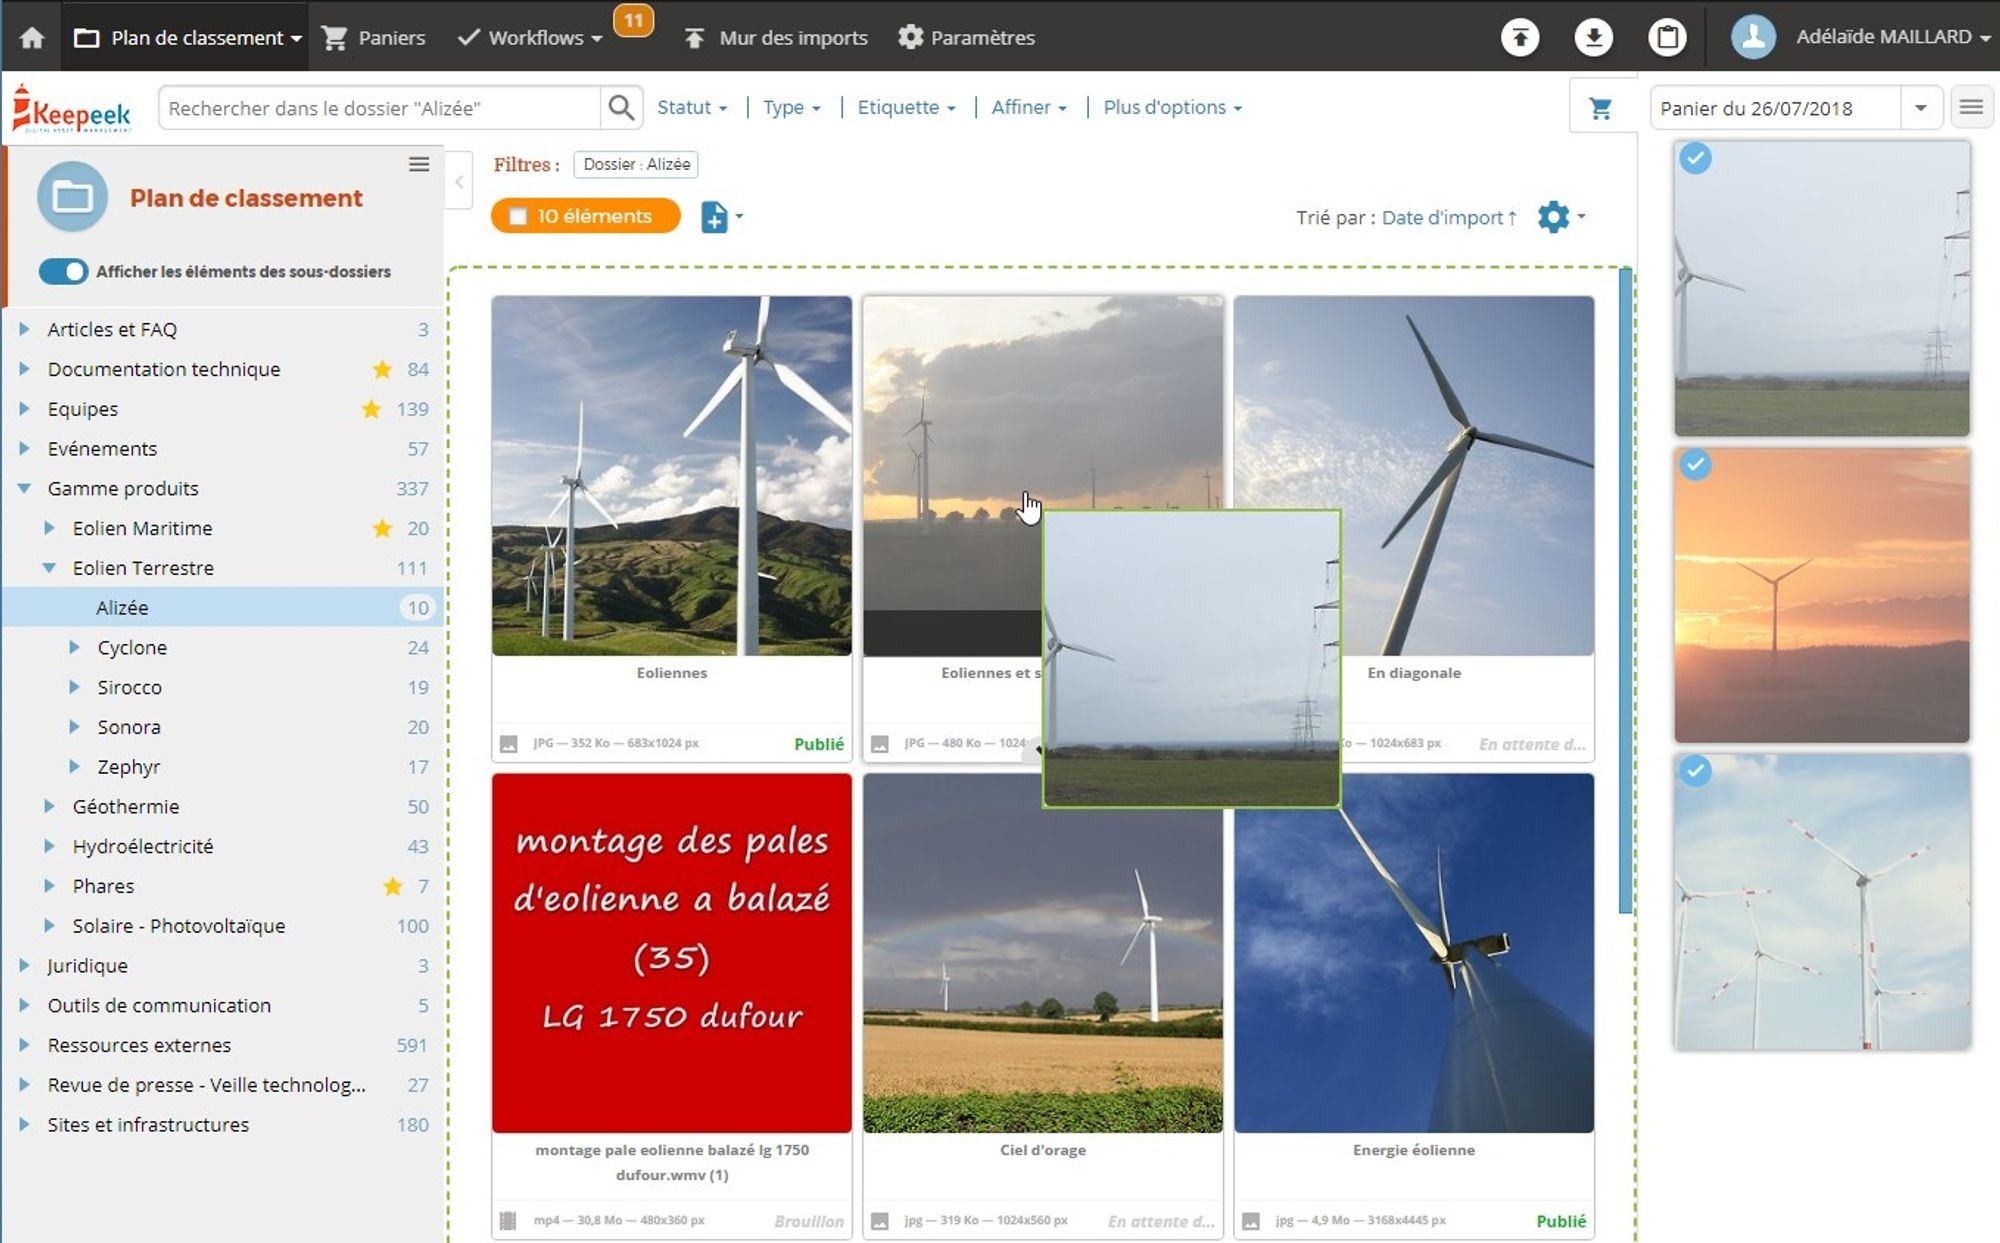
Task: Go to the home icon
Action: [x=32, y=38]
